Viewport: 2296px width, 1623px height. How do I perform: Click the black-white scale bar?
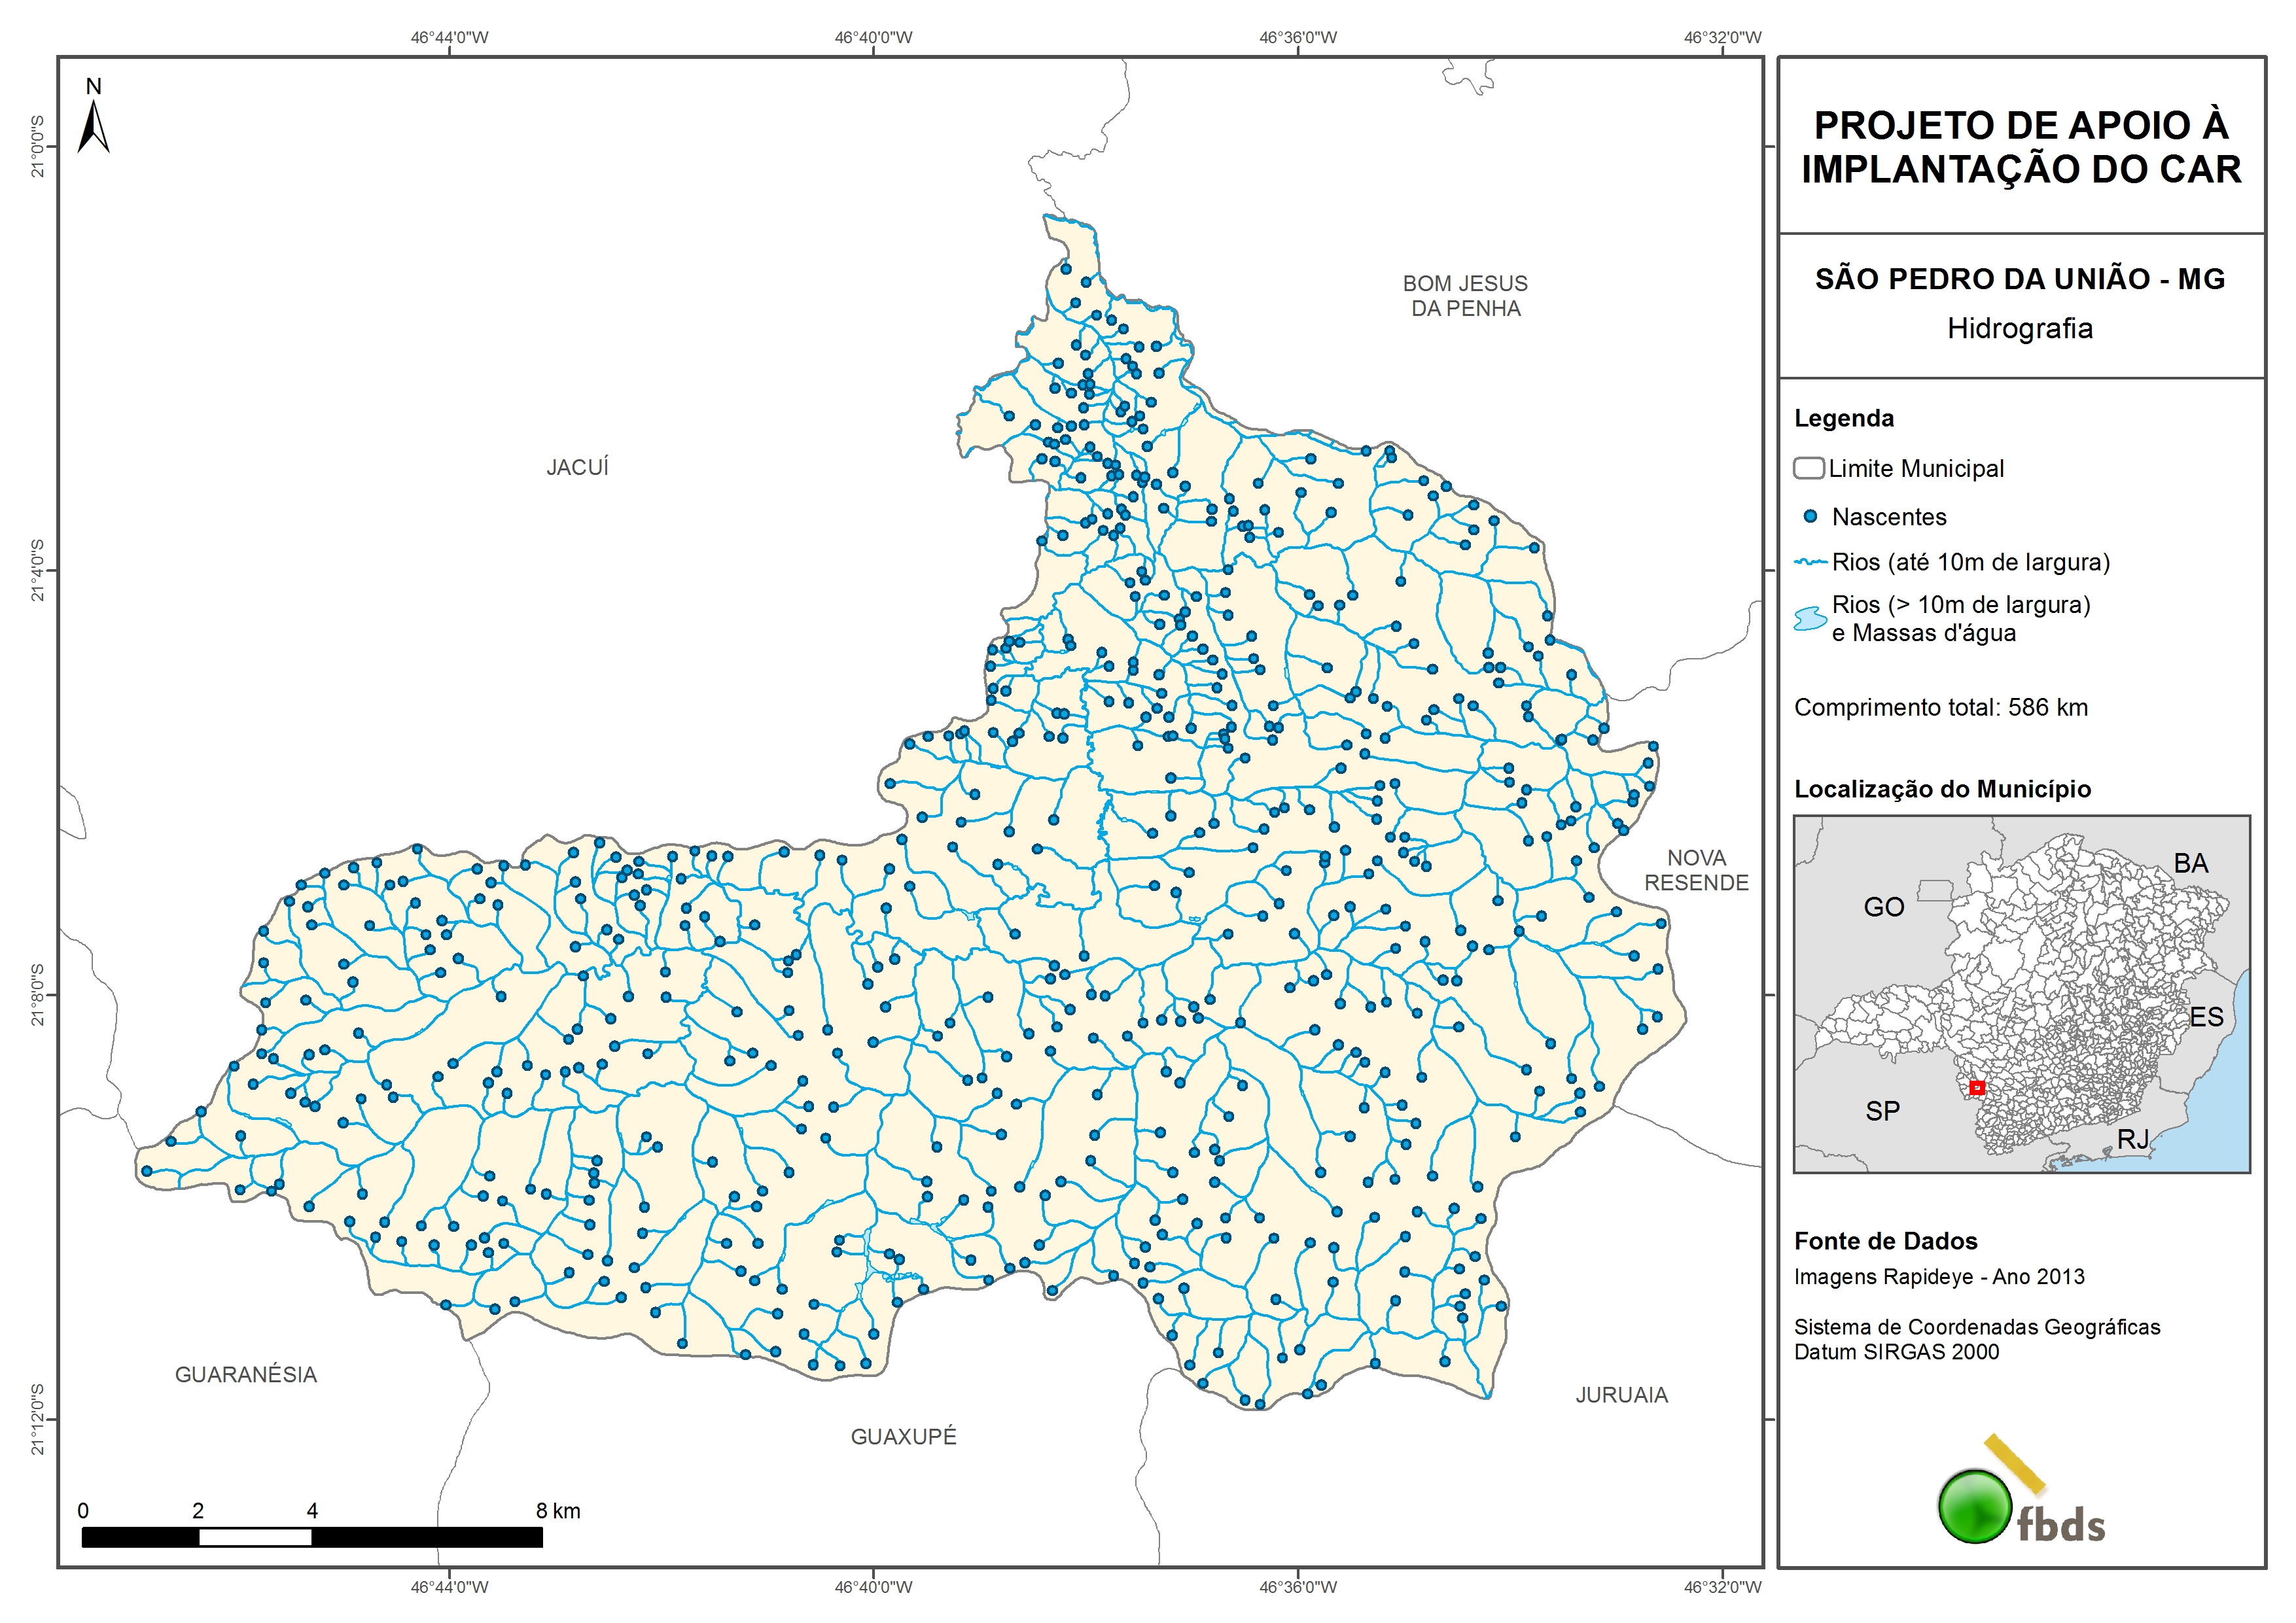pos(312,1537)
